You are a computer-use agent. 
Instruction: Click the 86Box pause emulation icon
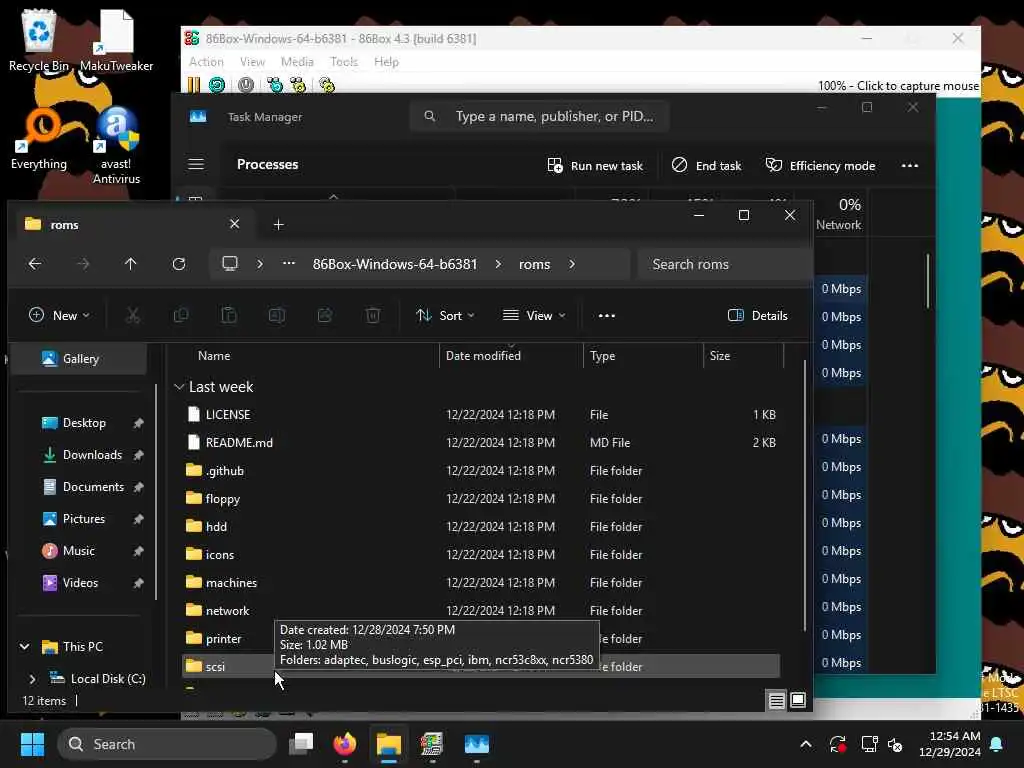tap(194, 85)
